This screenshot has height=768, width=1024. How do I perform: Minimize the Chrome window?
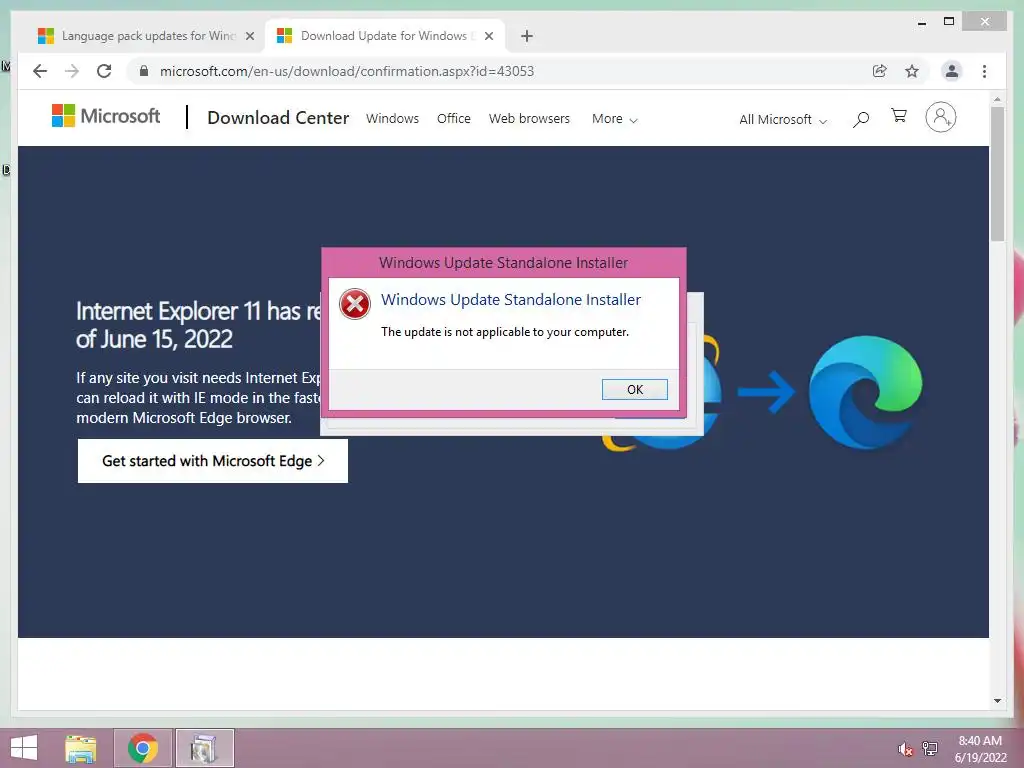click(921, 22)
